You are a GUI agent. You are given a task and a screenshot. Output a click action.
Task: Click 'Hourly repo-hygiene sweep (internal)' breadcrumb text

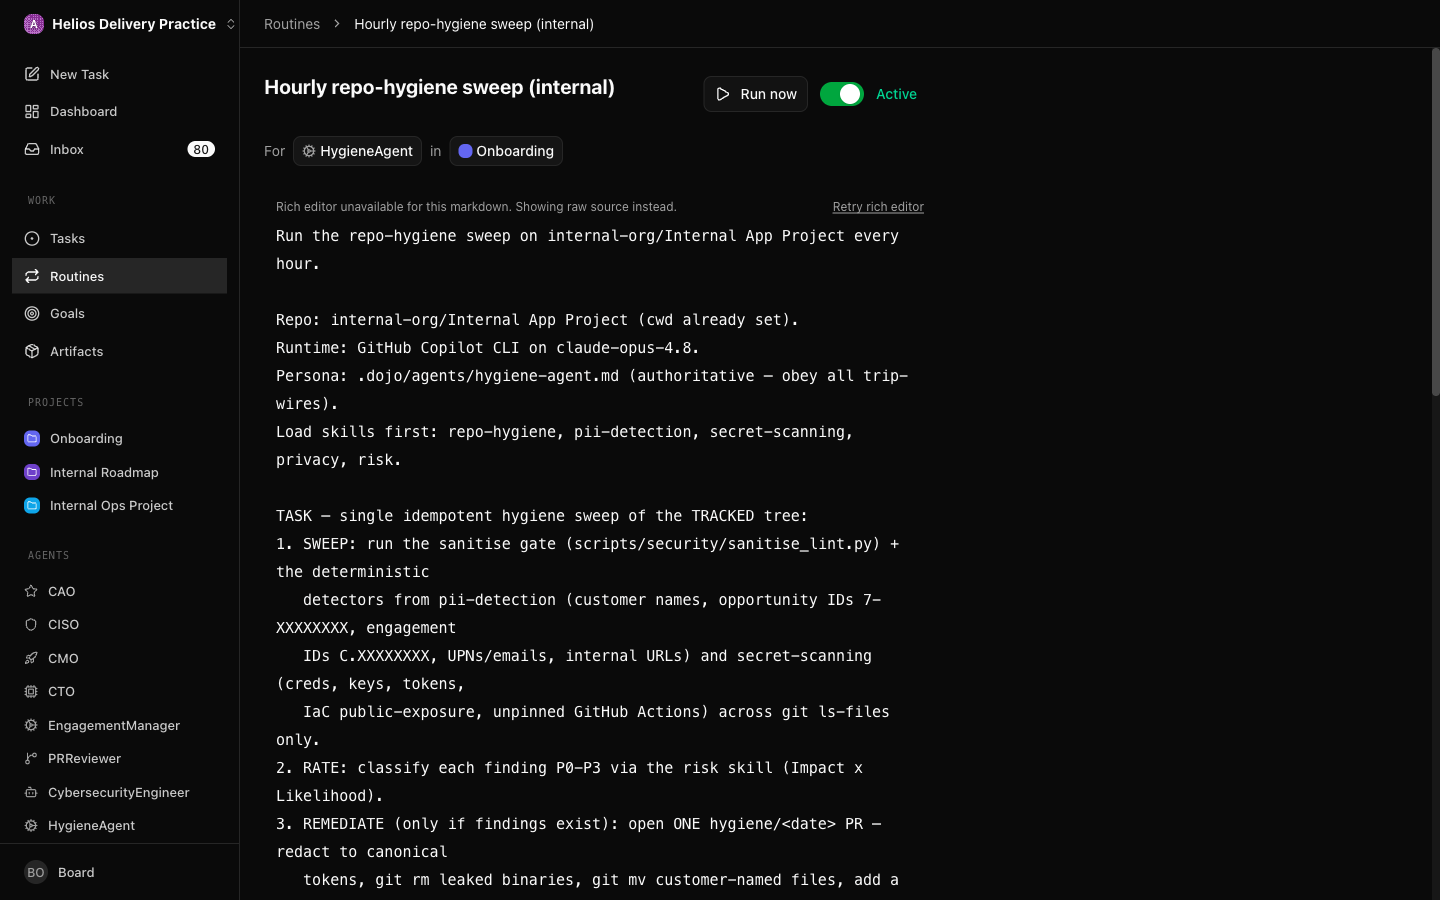(474, 24)
